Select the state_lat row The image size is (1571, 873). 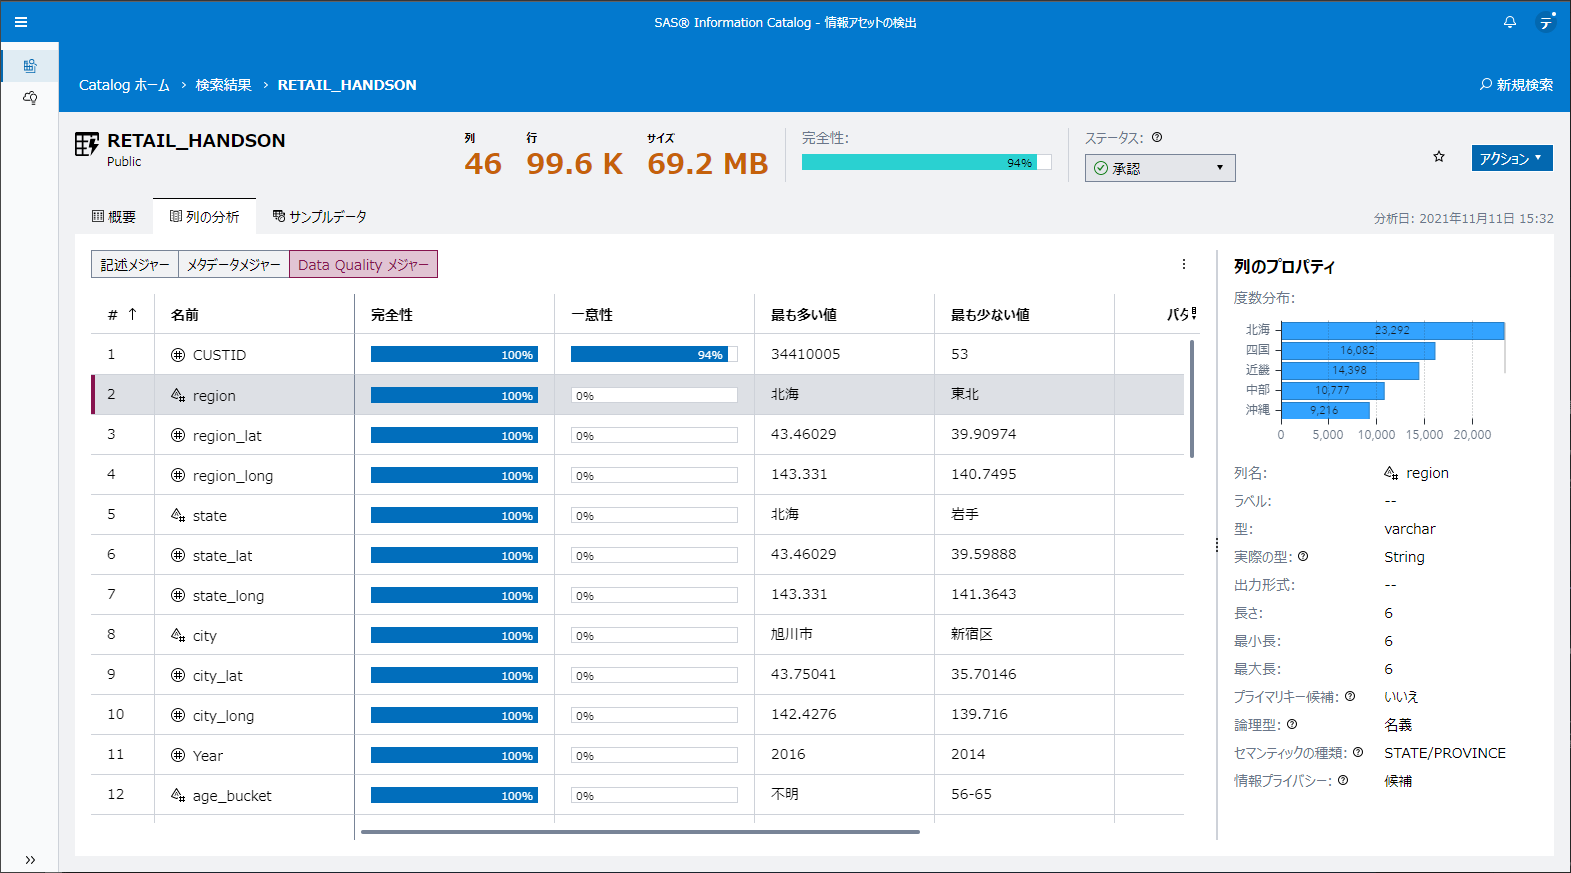coord(637,555)
